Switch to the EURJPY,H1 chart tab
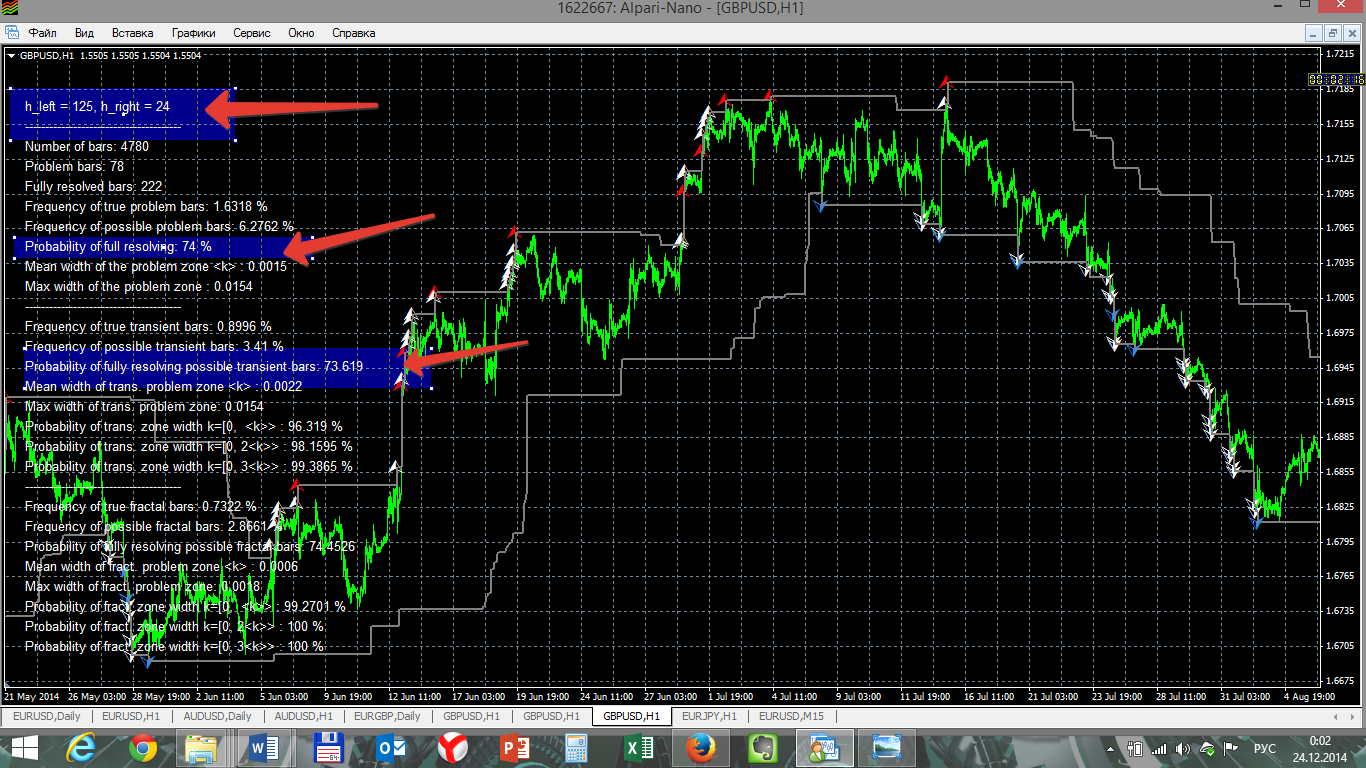This screenshot has height=768, width=1366. (x=708, y=716)
